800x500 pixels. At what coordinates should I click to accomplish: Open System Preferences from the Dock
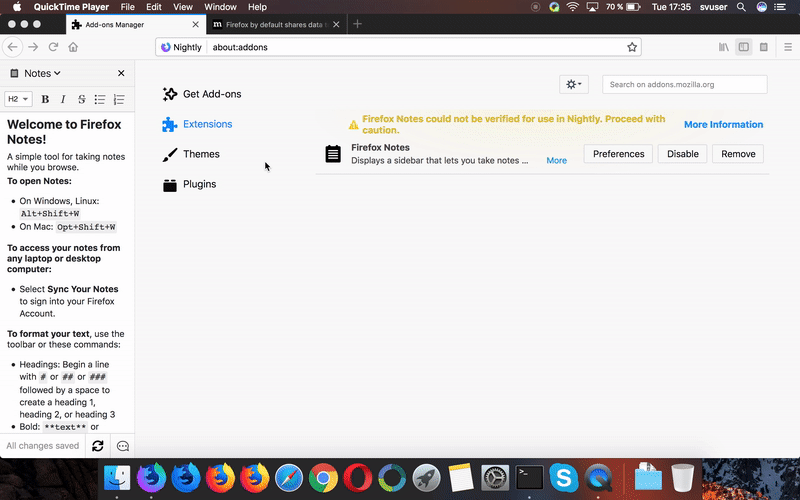tap(495, 479)
